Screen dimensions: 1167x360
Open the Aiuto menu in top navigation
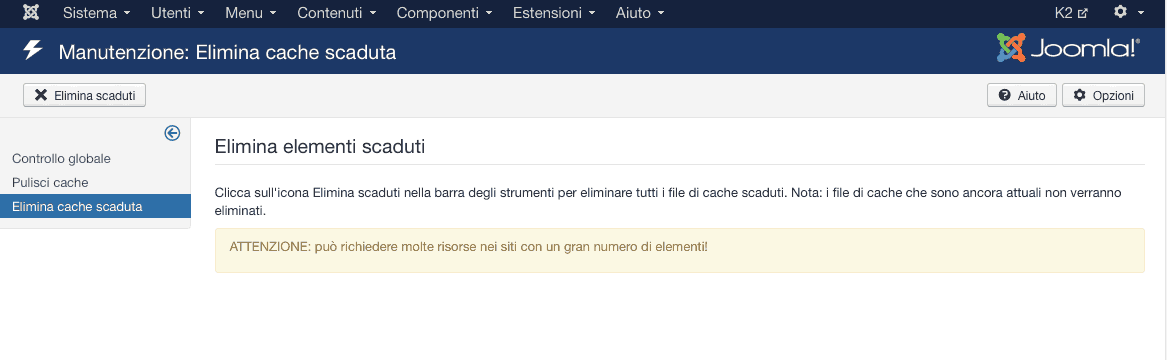640,13
